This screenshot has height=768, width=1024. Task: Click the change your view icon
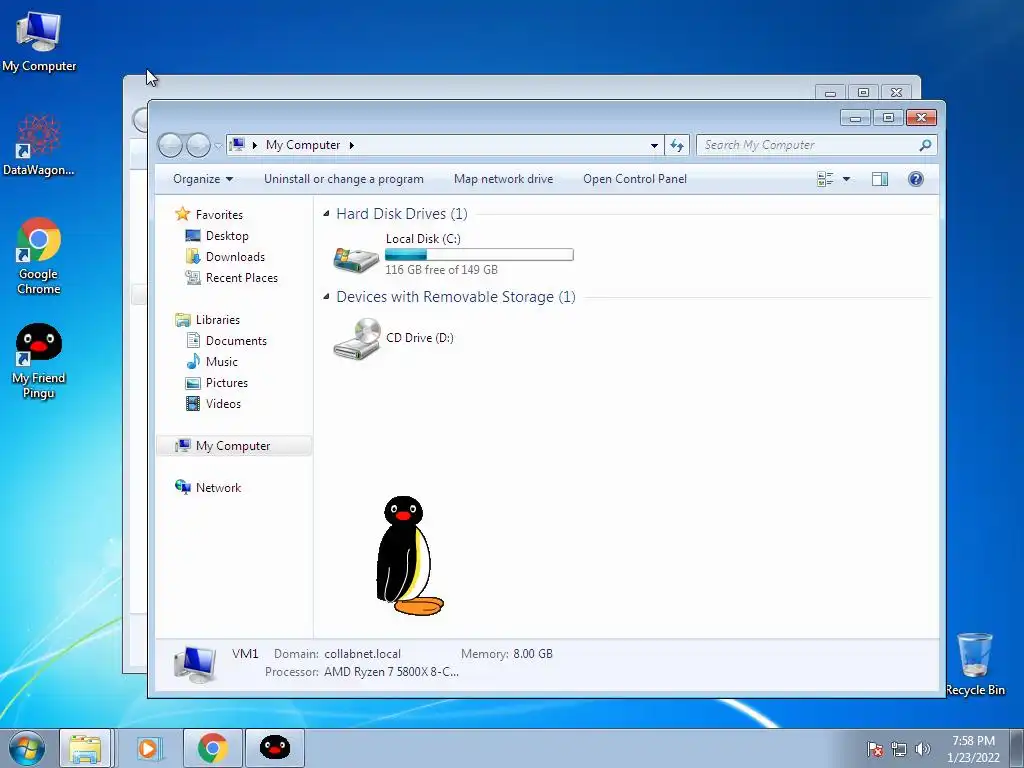coord(825,179)
